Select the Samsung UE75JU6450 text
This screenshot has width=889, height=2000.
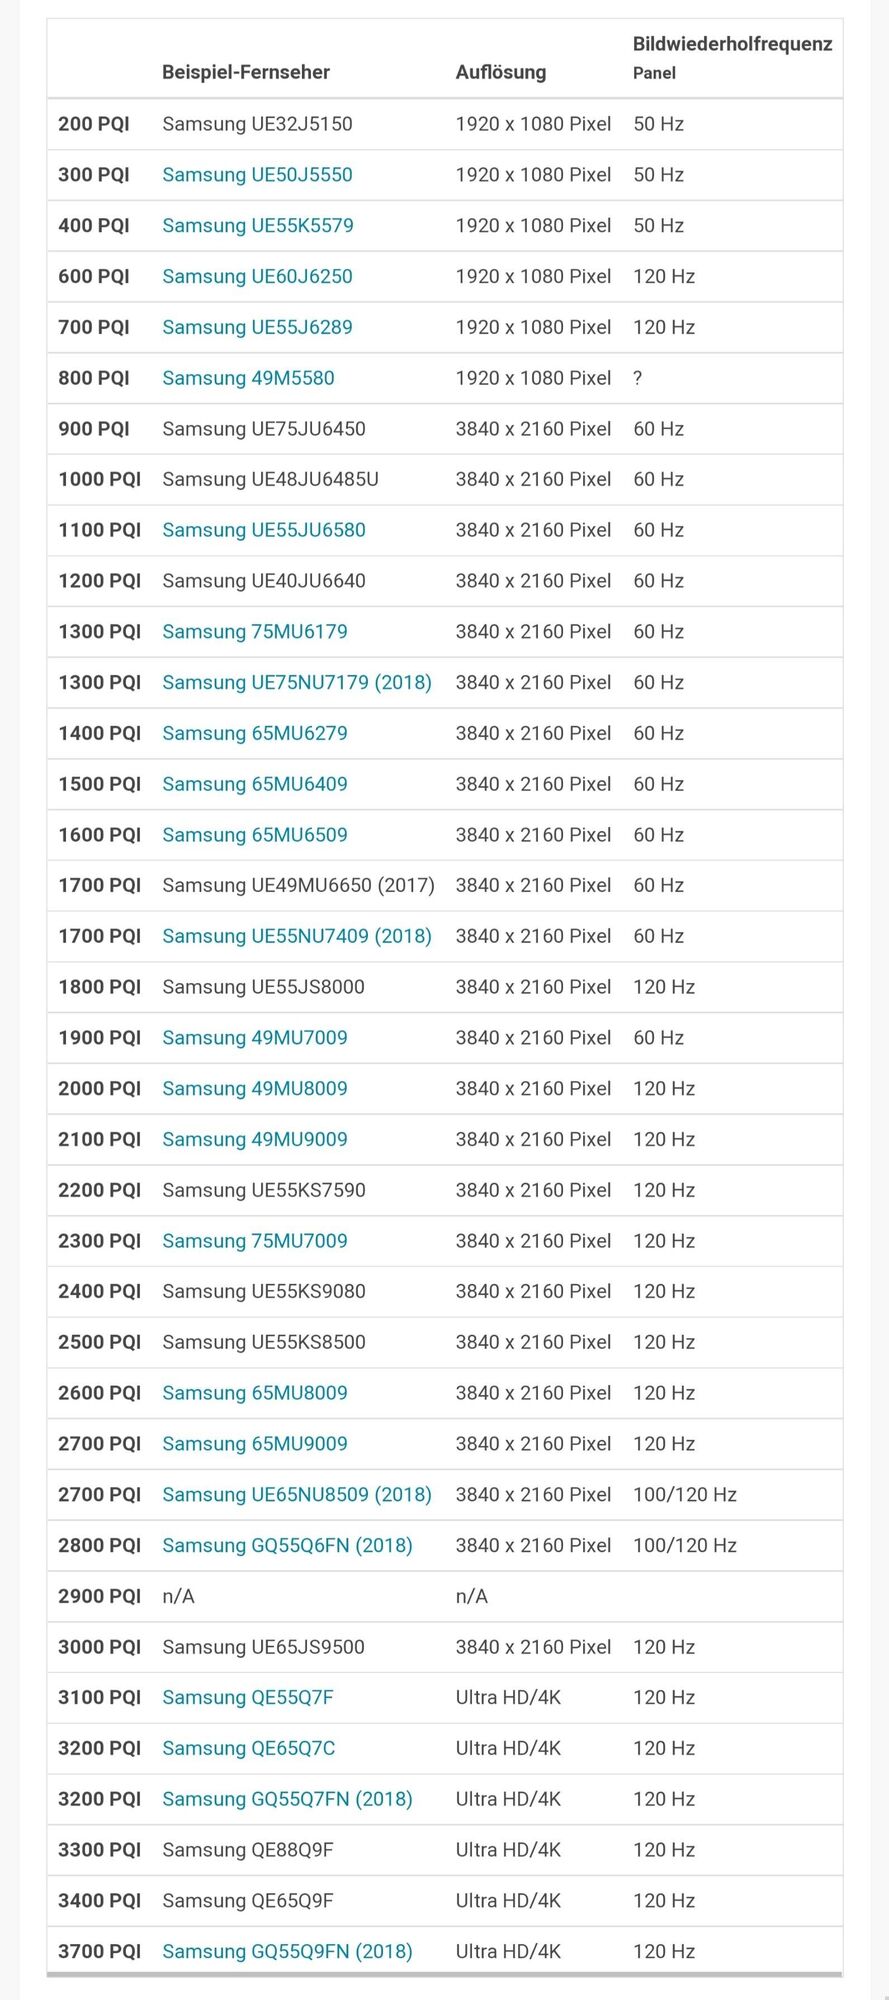[264, 429]
